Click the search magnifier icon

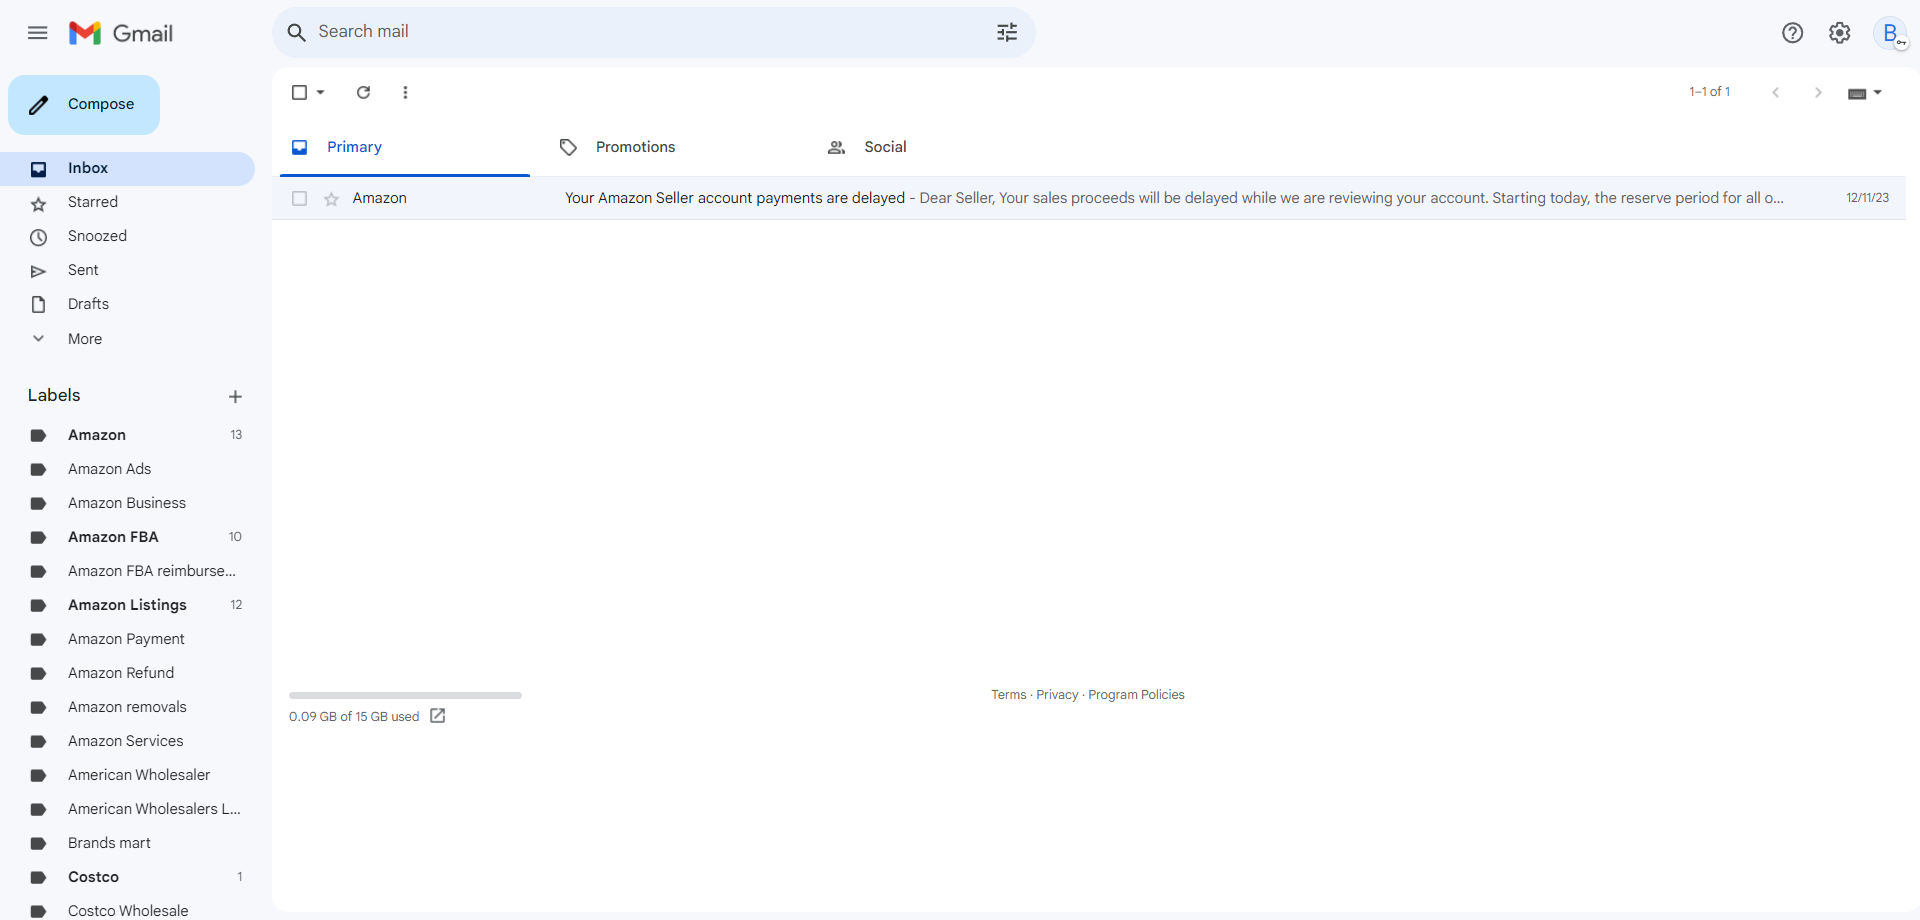pyautogui.click(x=296, y=32)
